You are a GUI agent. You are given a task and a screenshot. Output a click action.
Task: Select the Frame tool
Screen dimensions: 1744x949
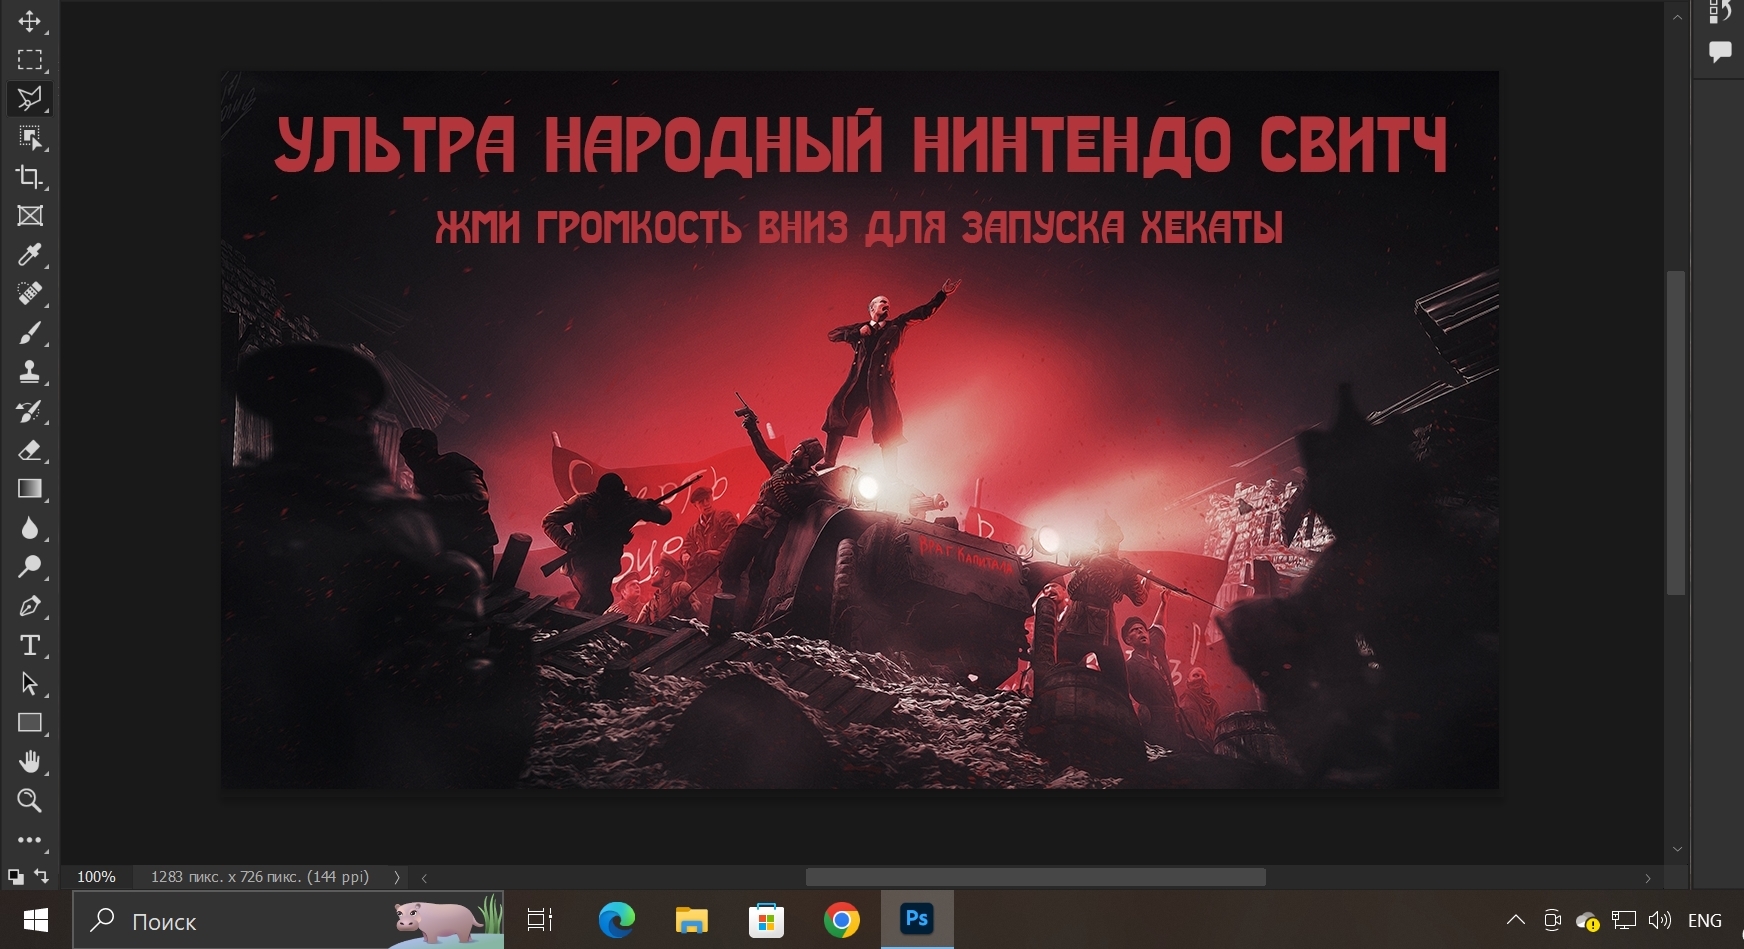(29, 216)
